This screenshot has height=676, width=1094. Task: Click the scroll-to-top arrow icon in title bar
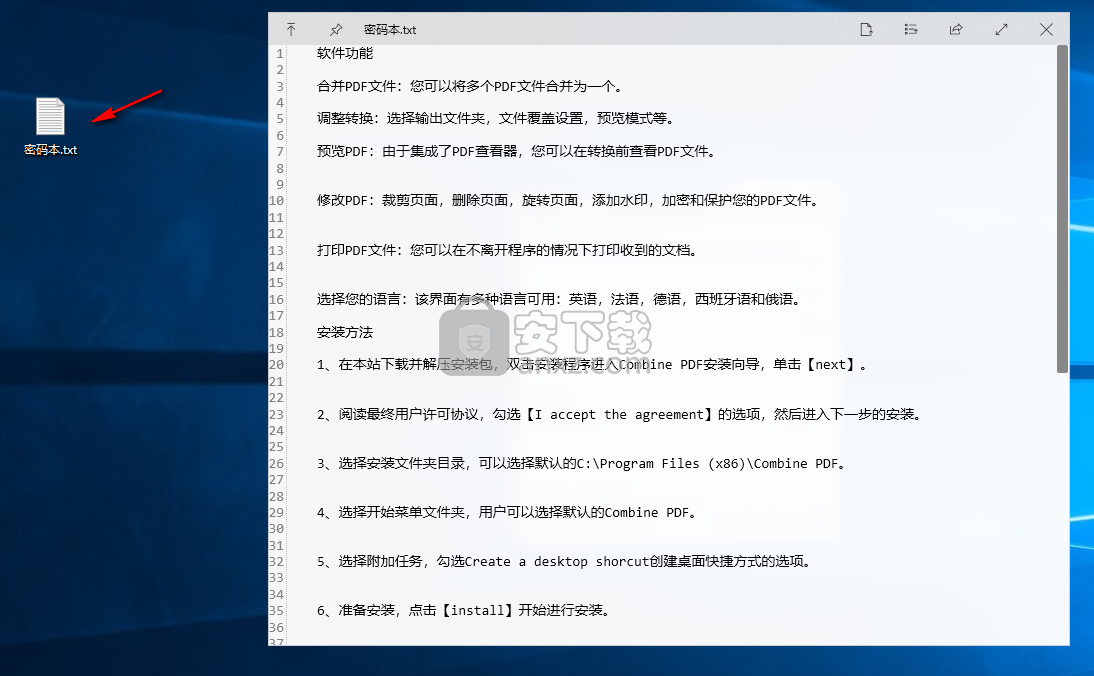pos(291,29)
